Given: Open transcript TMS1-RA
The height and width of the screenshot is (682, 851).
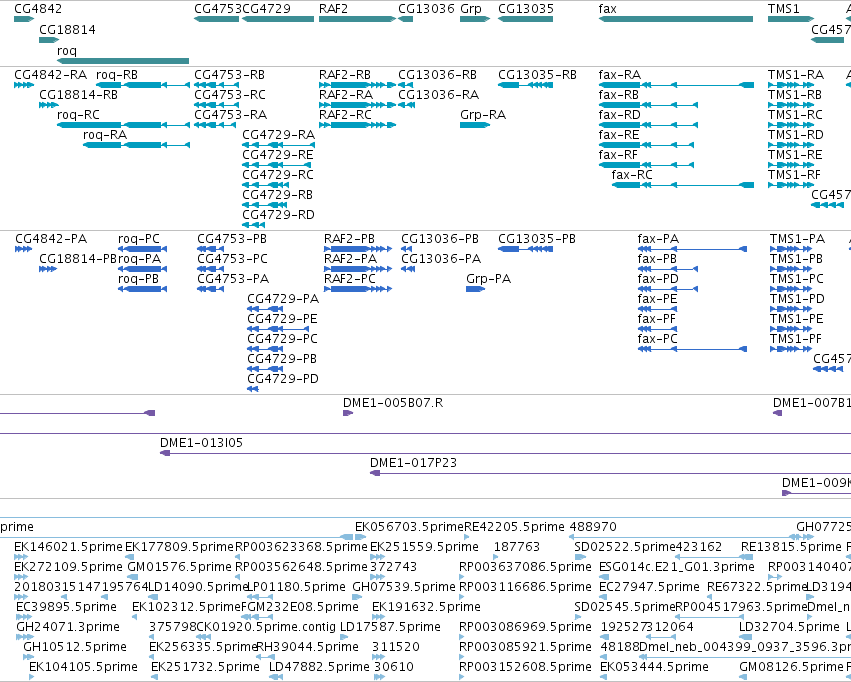Looking at the screenshot, I should coord(791,85).
